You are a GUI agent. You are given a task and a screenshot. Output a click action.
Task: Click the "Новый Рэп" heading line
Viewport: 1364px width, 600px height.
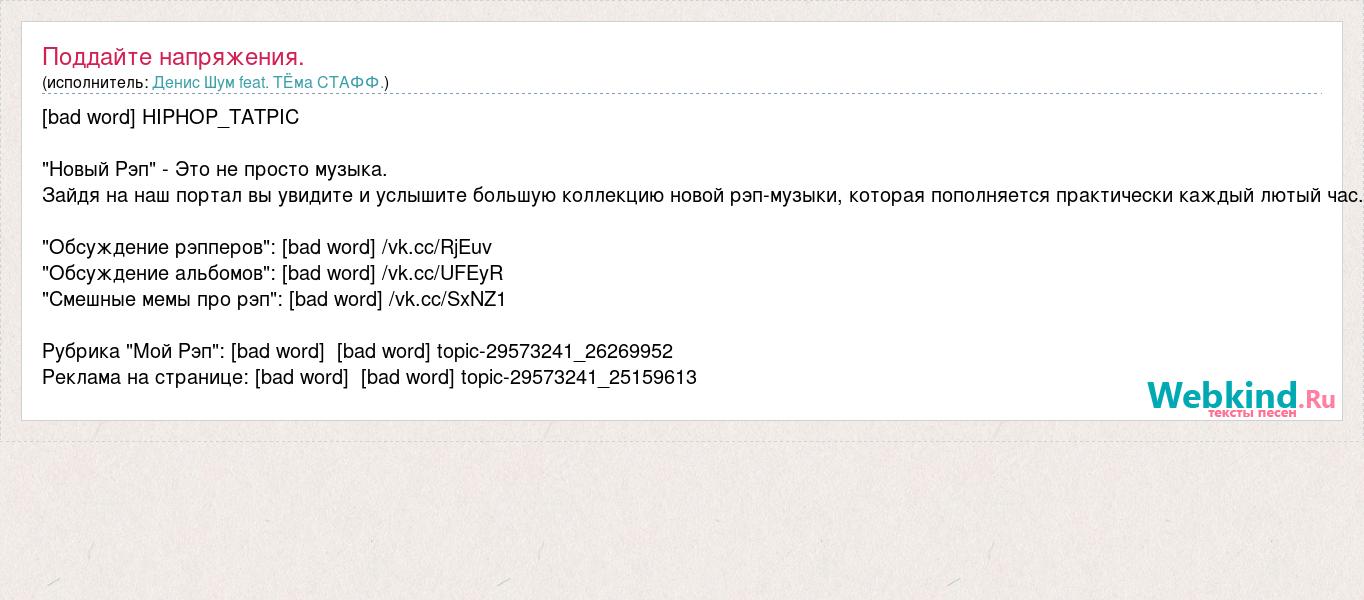click(x=215, y=169)
